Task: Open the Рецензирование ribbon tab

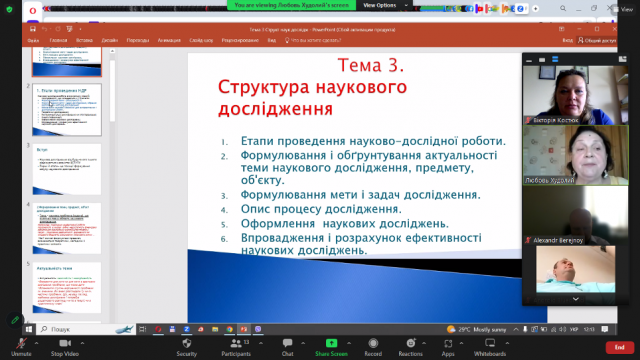Action: 240,40
